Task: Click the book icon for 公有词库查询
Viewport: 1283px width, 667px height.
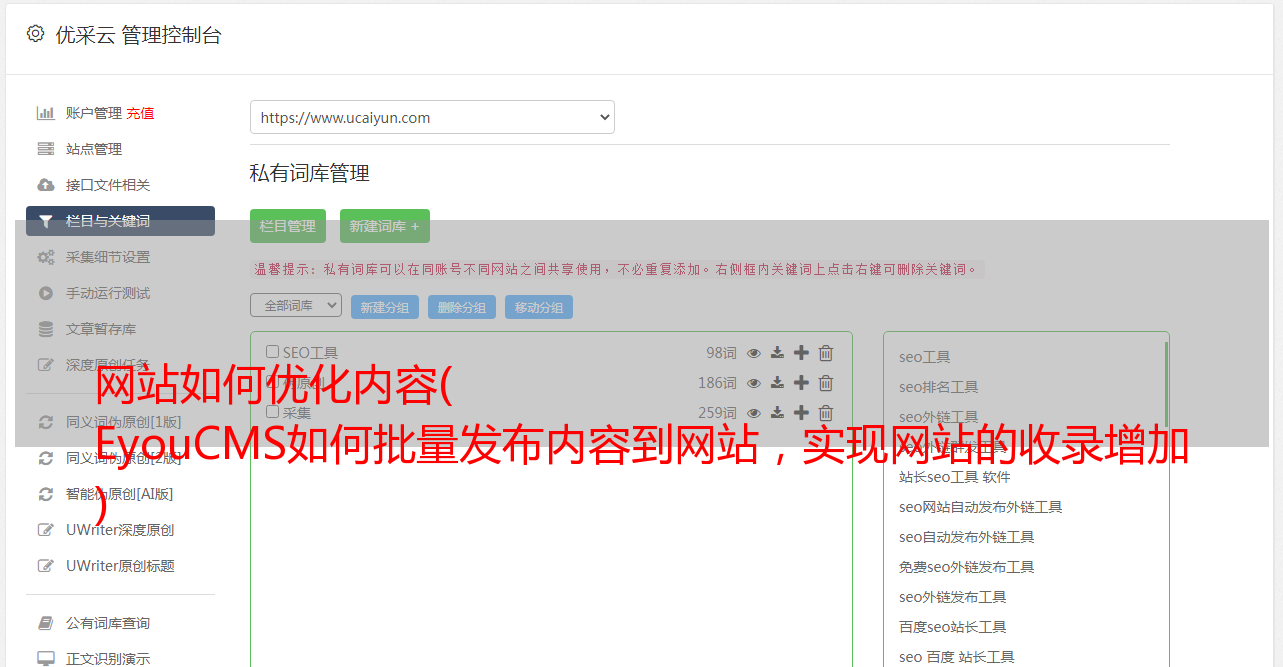Action: point(45,623)
